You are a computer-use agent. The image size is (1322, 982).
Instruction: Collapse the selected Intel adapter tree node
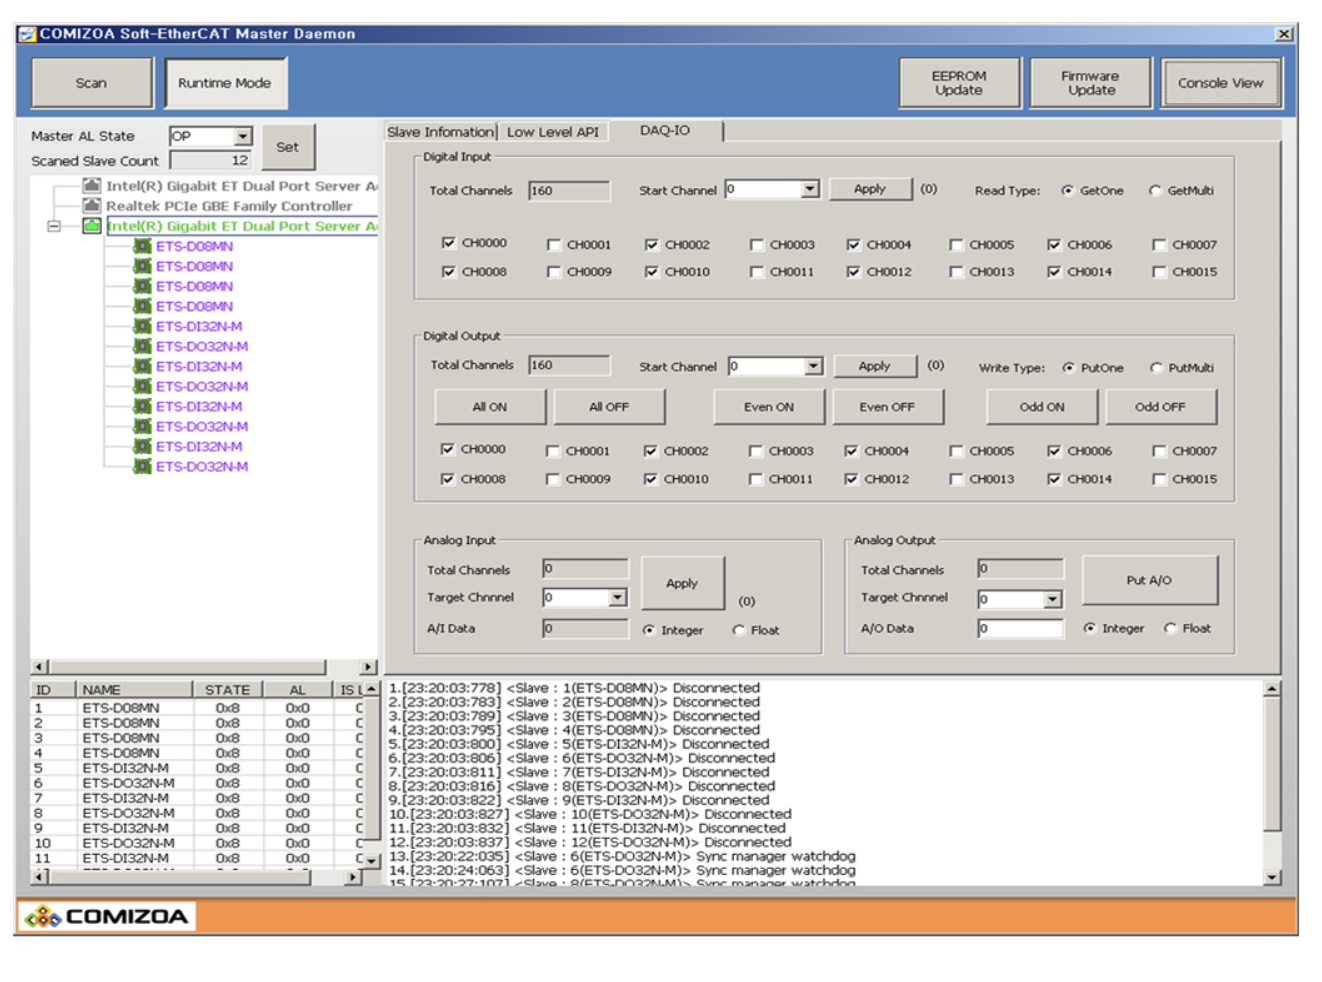tap(53, 226)
